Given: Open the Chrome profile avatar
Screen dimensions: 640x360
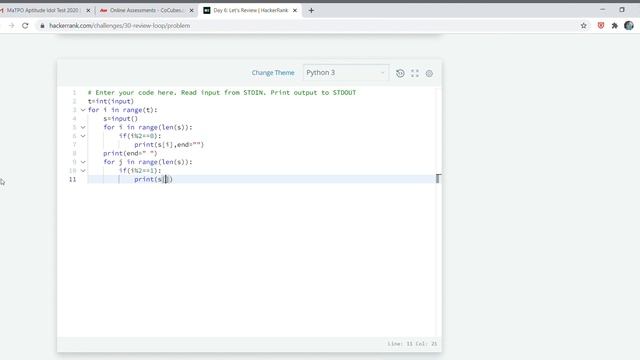Looking at the screenshot, I should point(629,25).
